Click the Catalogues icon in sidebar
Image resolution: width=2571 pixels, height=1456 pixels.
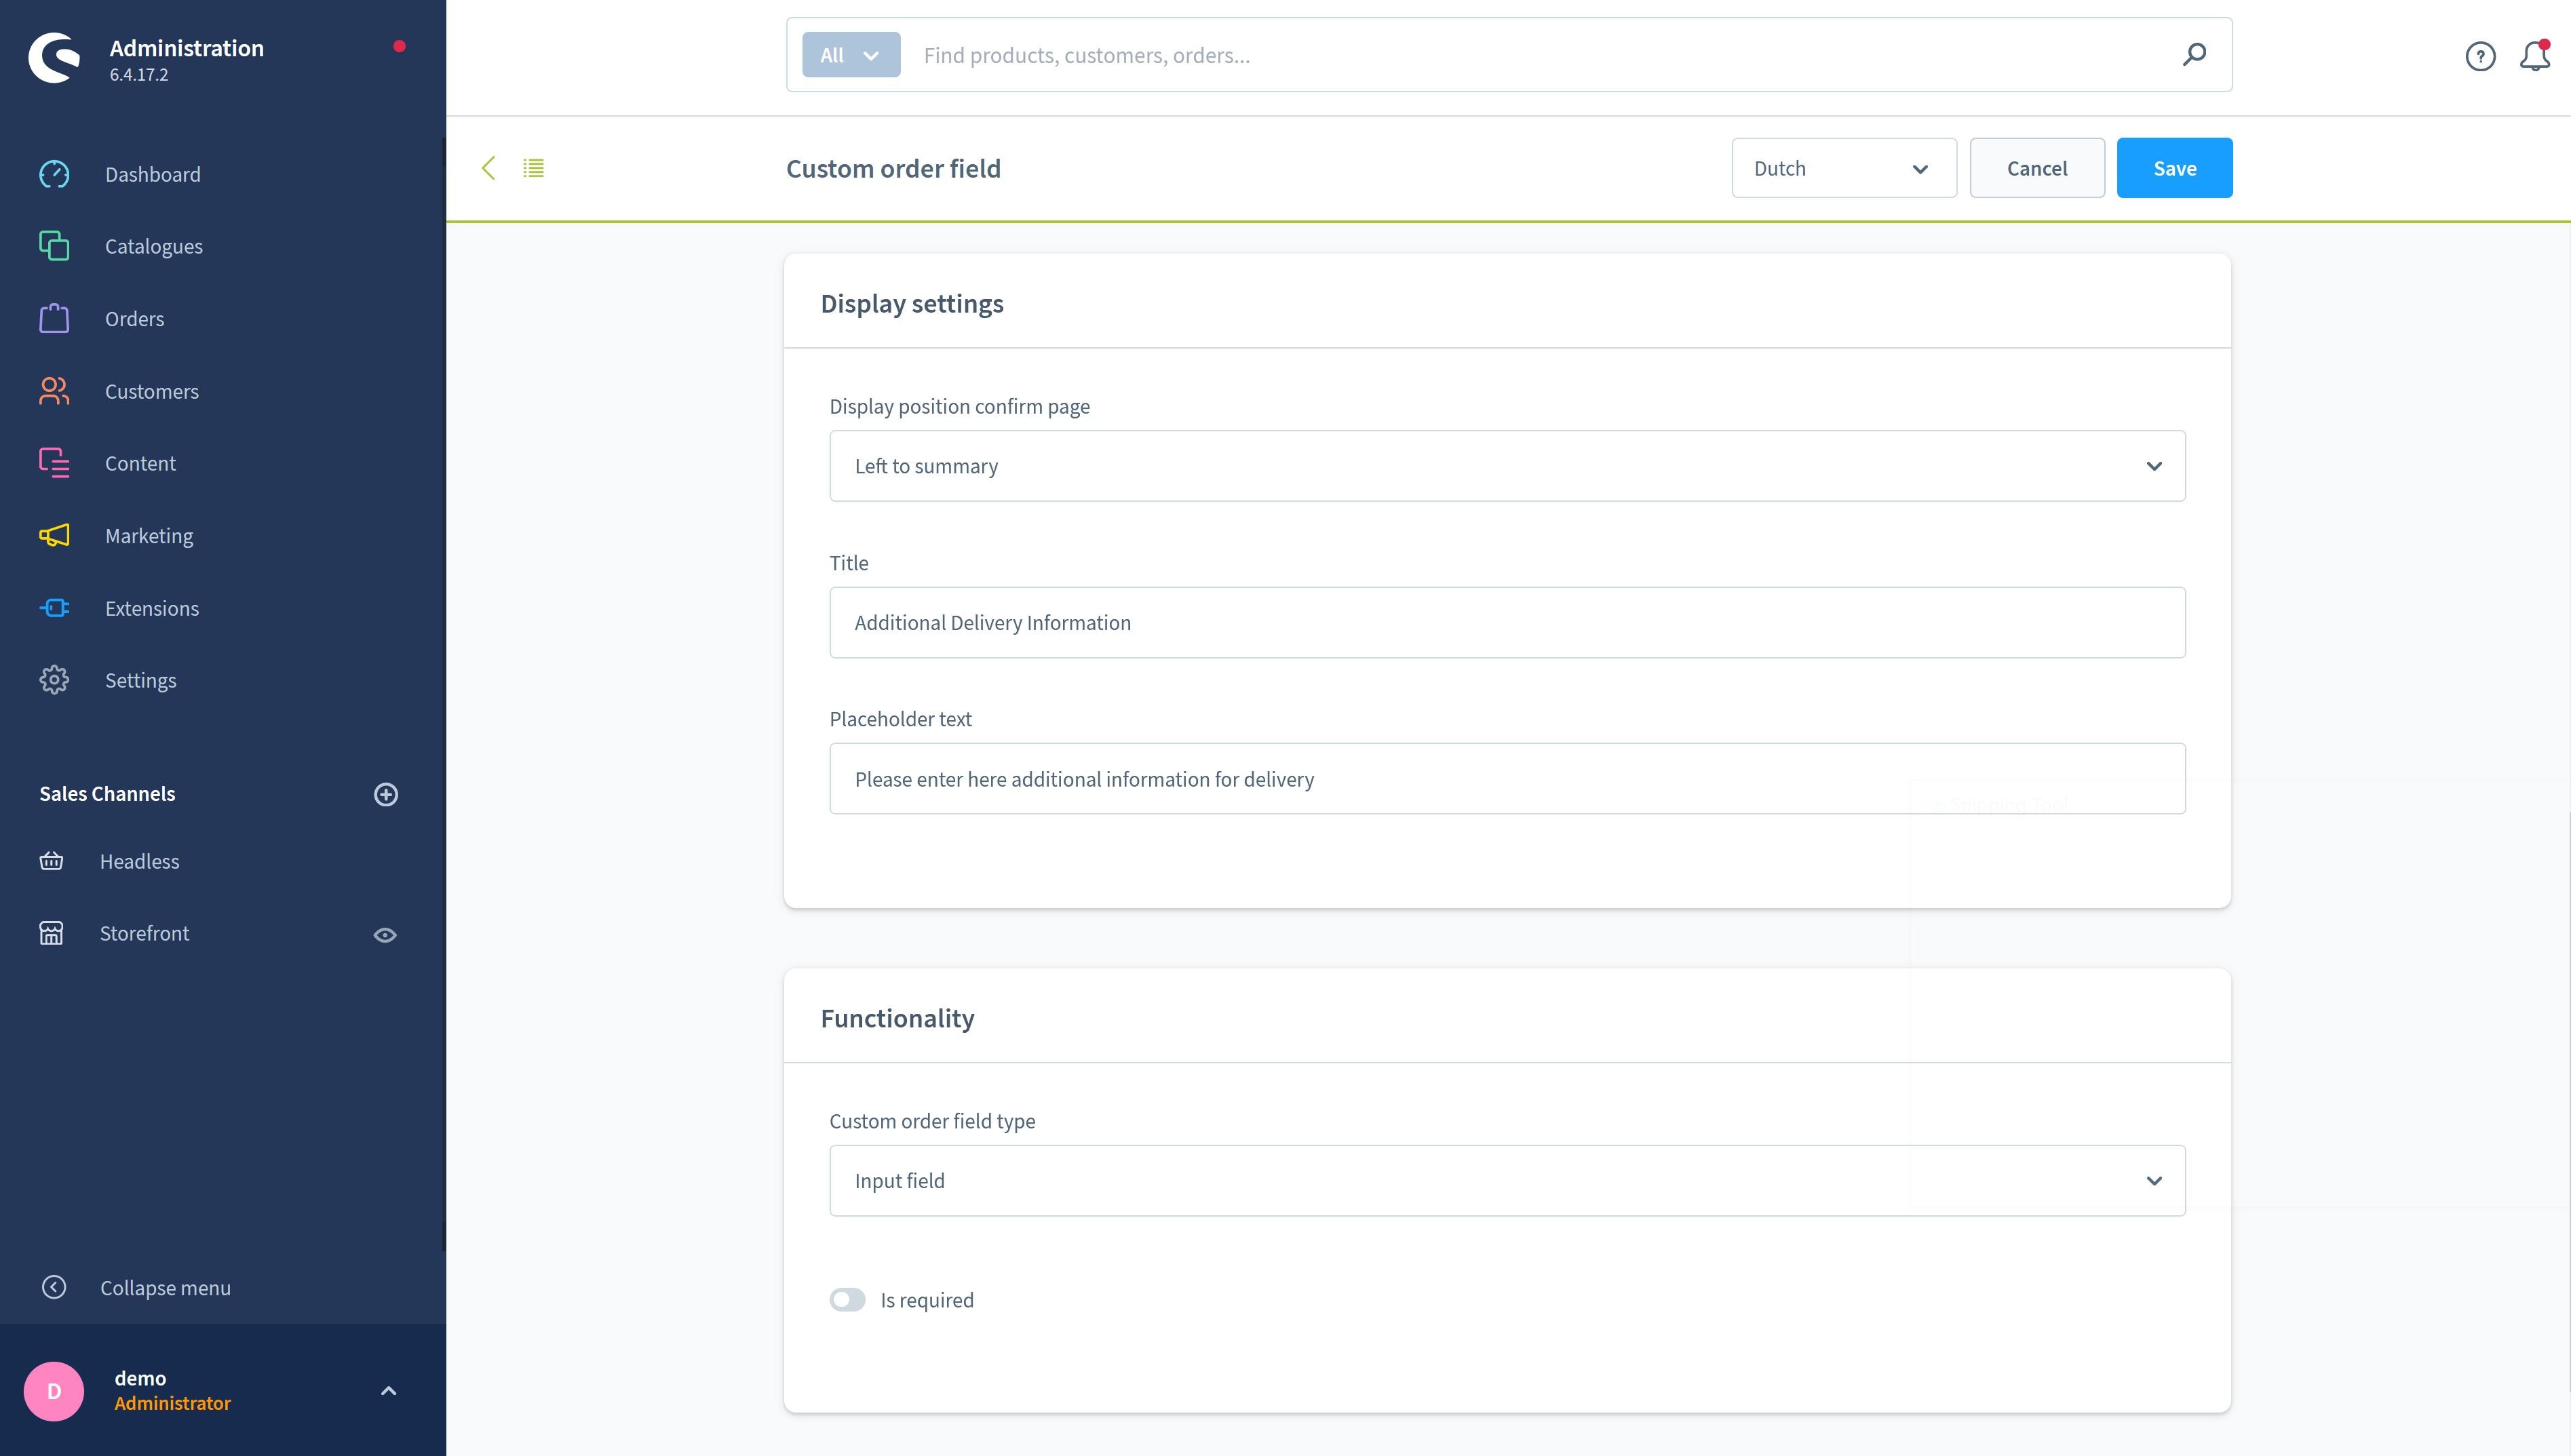tap(54, 246)
